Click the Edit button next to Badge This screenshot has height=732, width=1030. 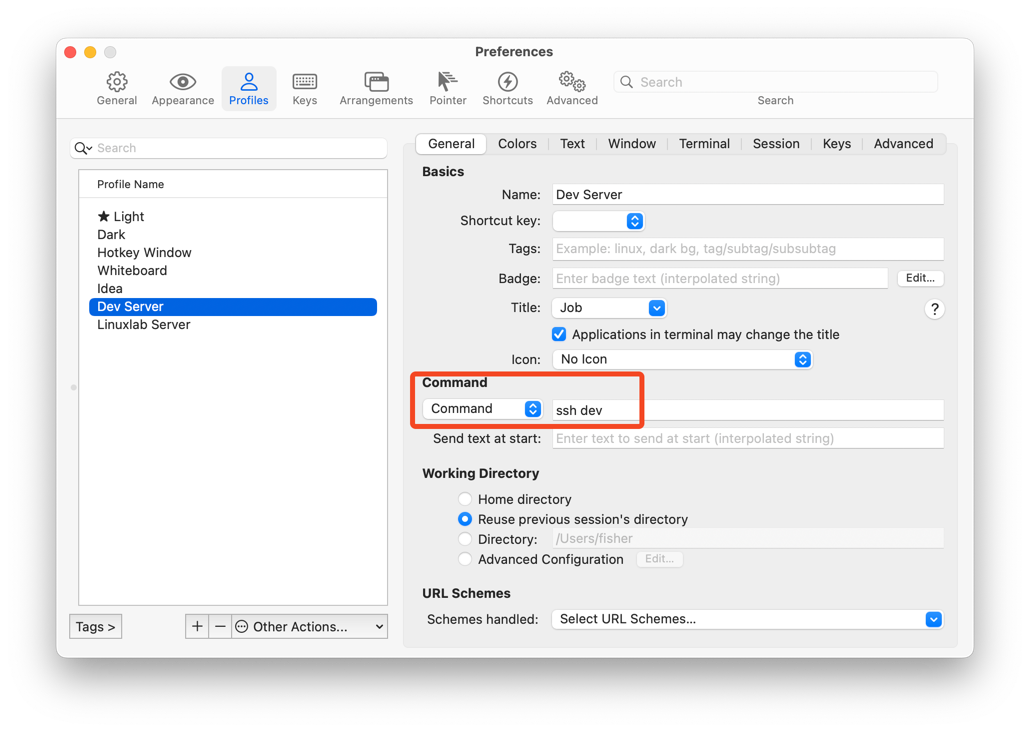coord(920,277)
